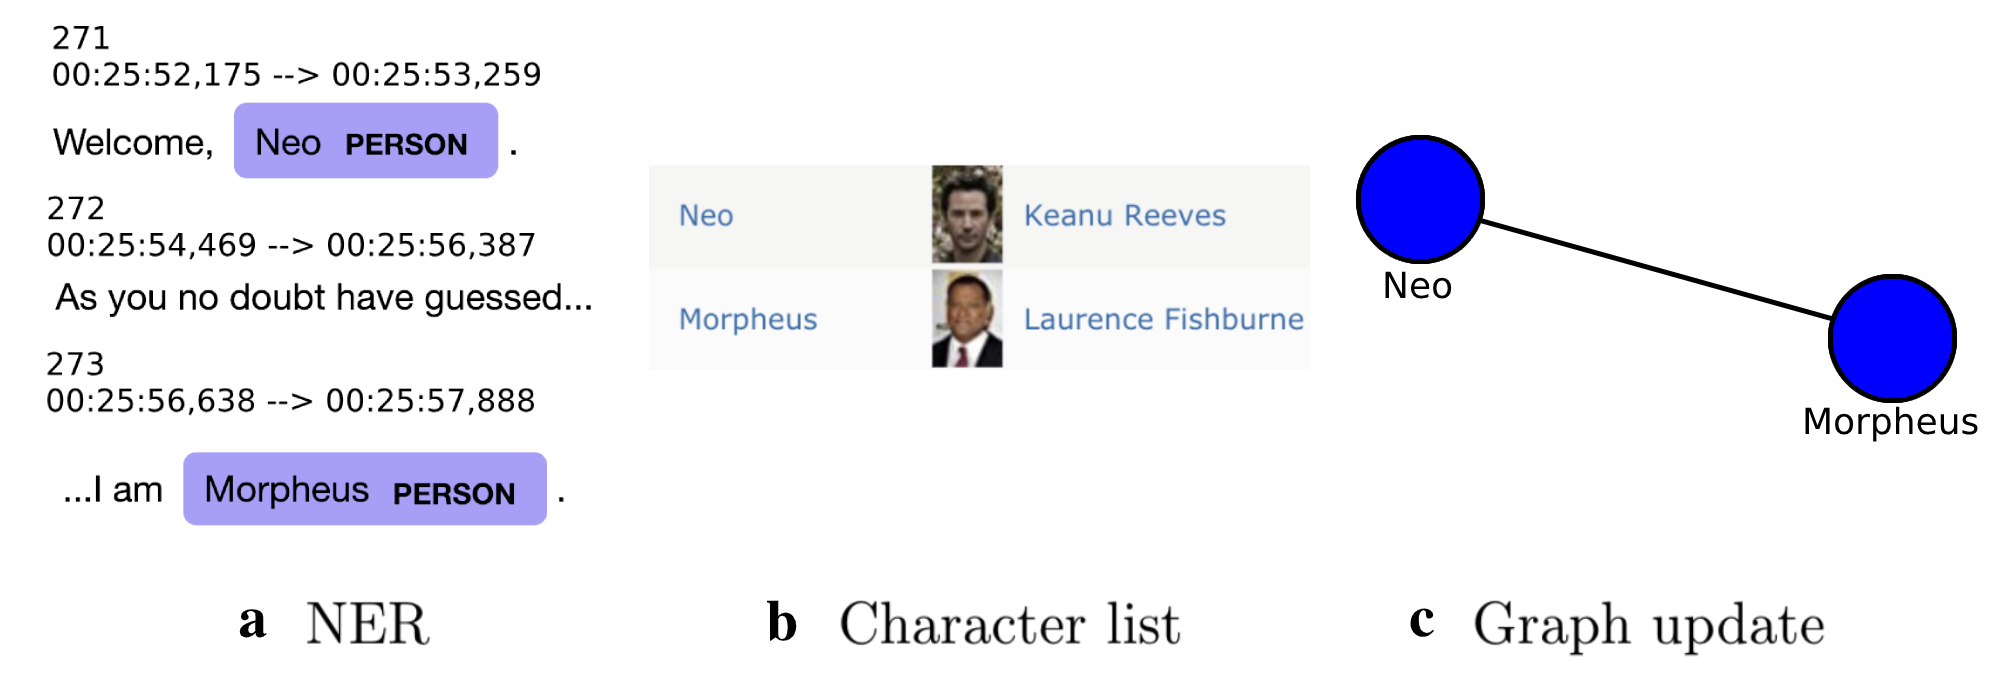
Task: Select subtitle index 273
Action: coord(75,364)
